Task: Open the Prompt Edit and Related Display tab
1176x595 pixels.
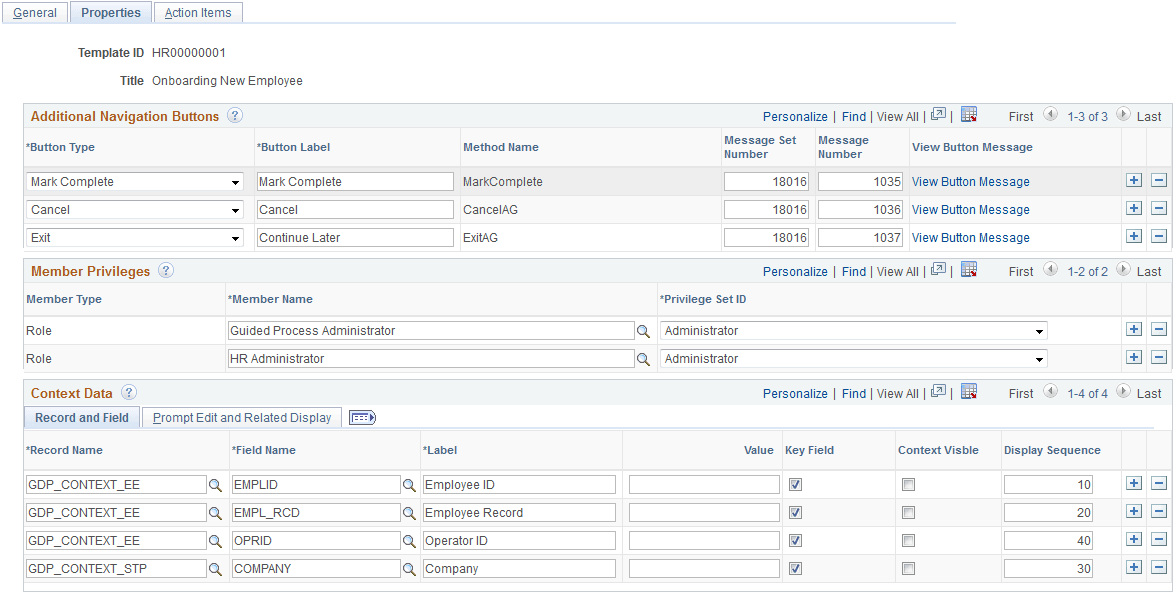Action: pos(240,417)
